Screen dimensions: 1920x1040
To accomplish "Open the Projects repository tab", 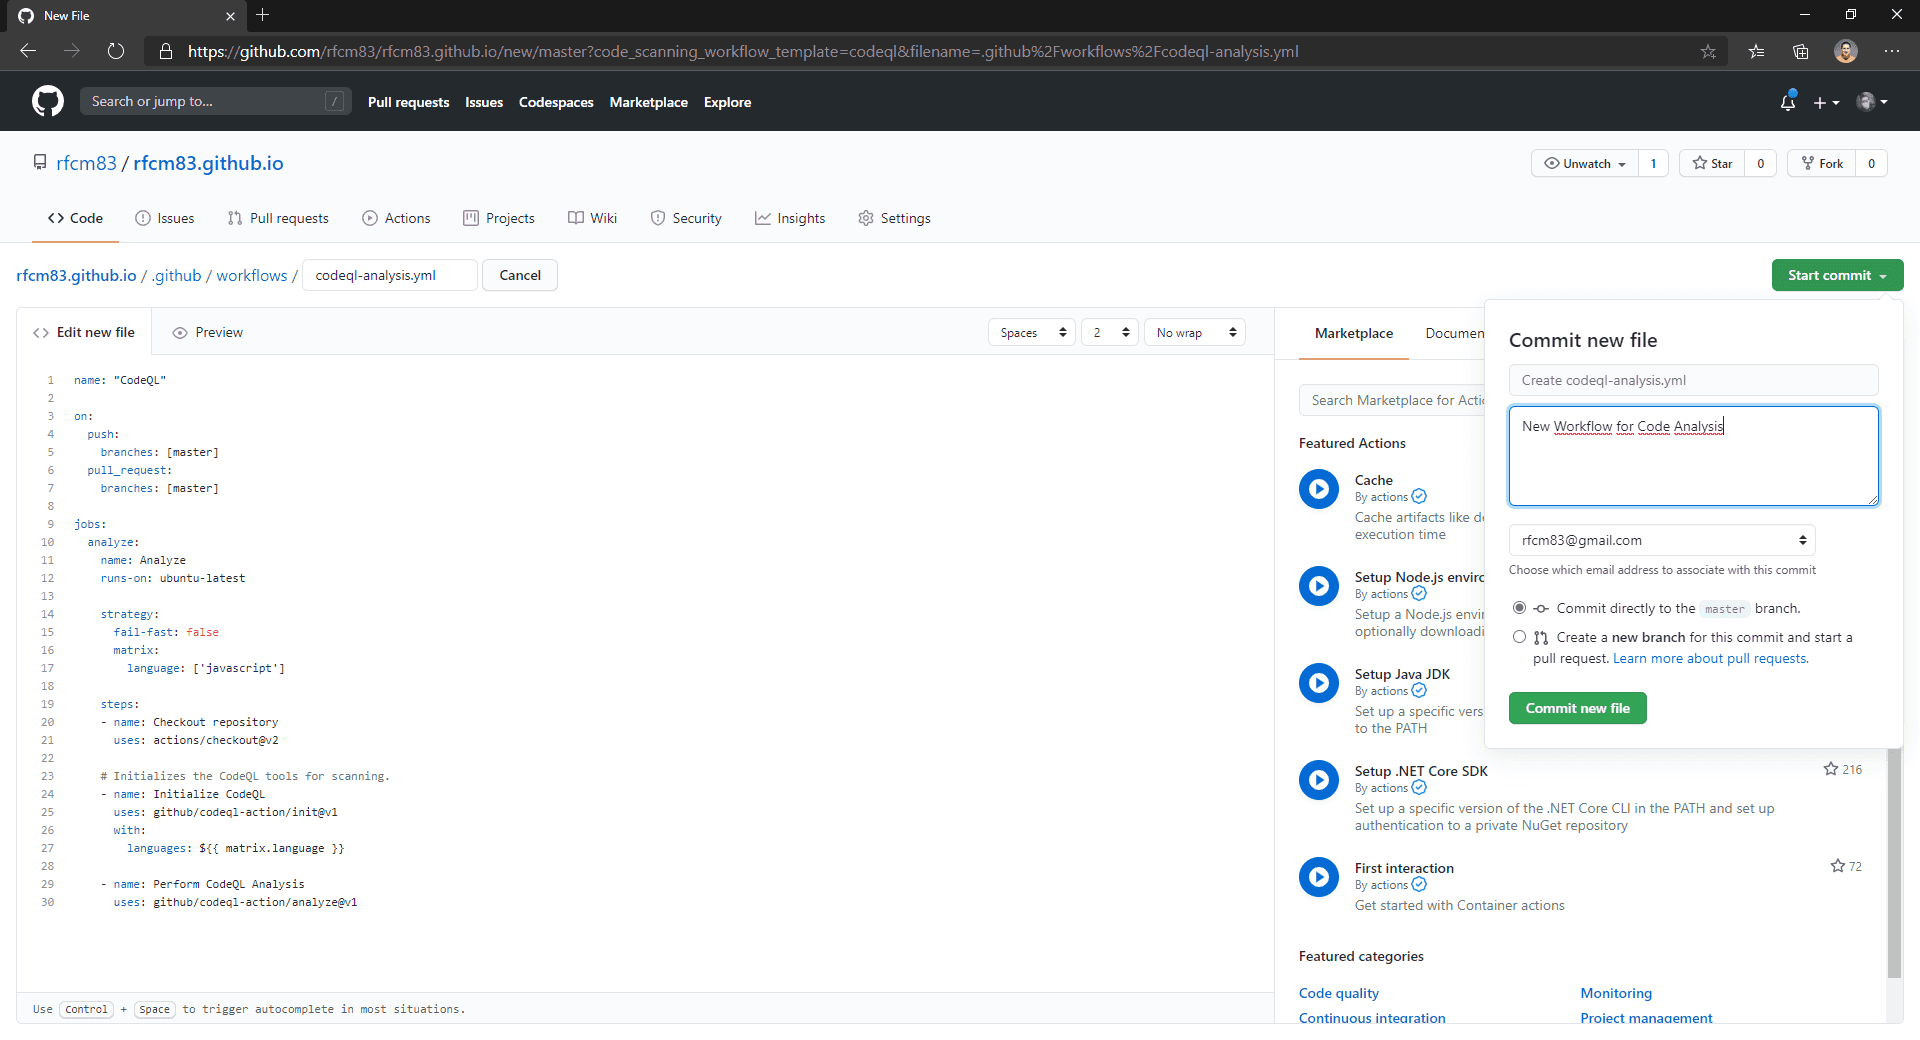I will (x=499, y=218).
